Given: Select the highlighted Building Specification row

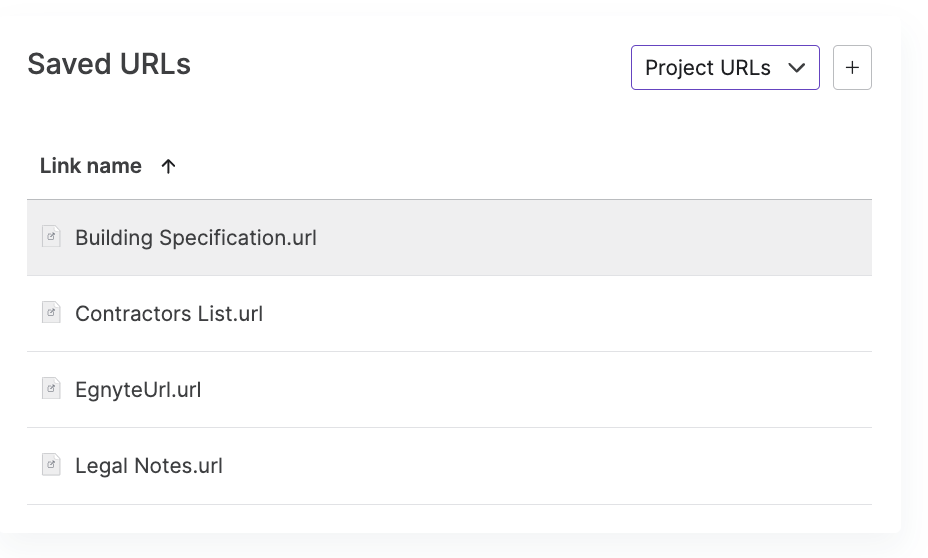Looking at the screenshot, I should pos(449,237).
